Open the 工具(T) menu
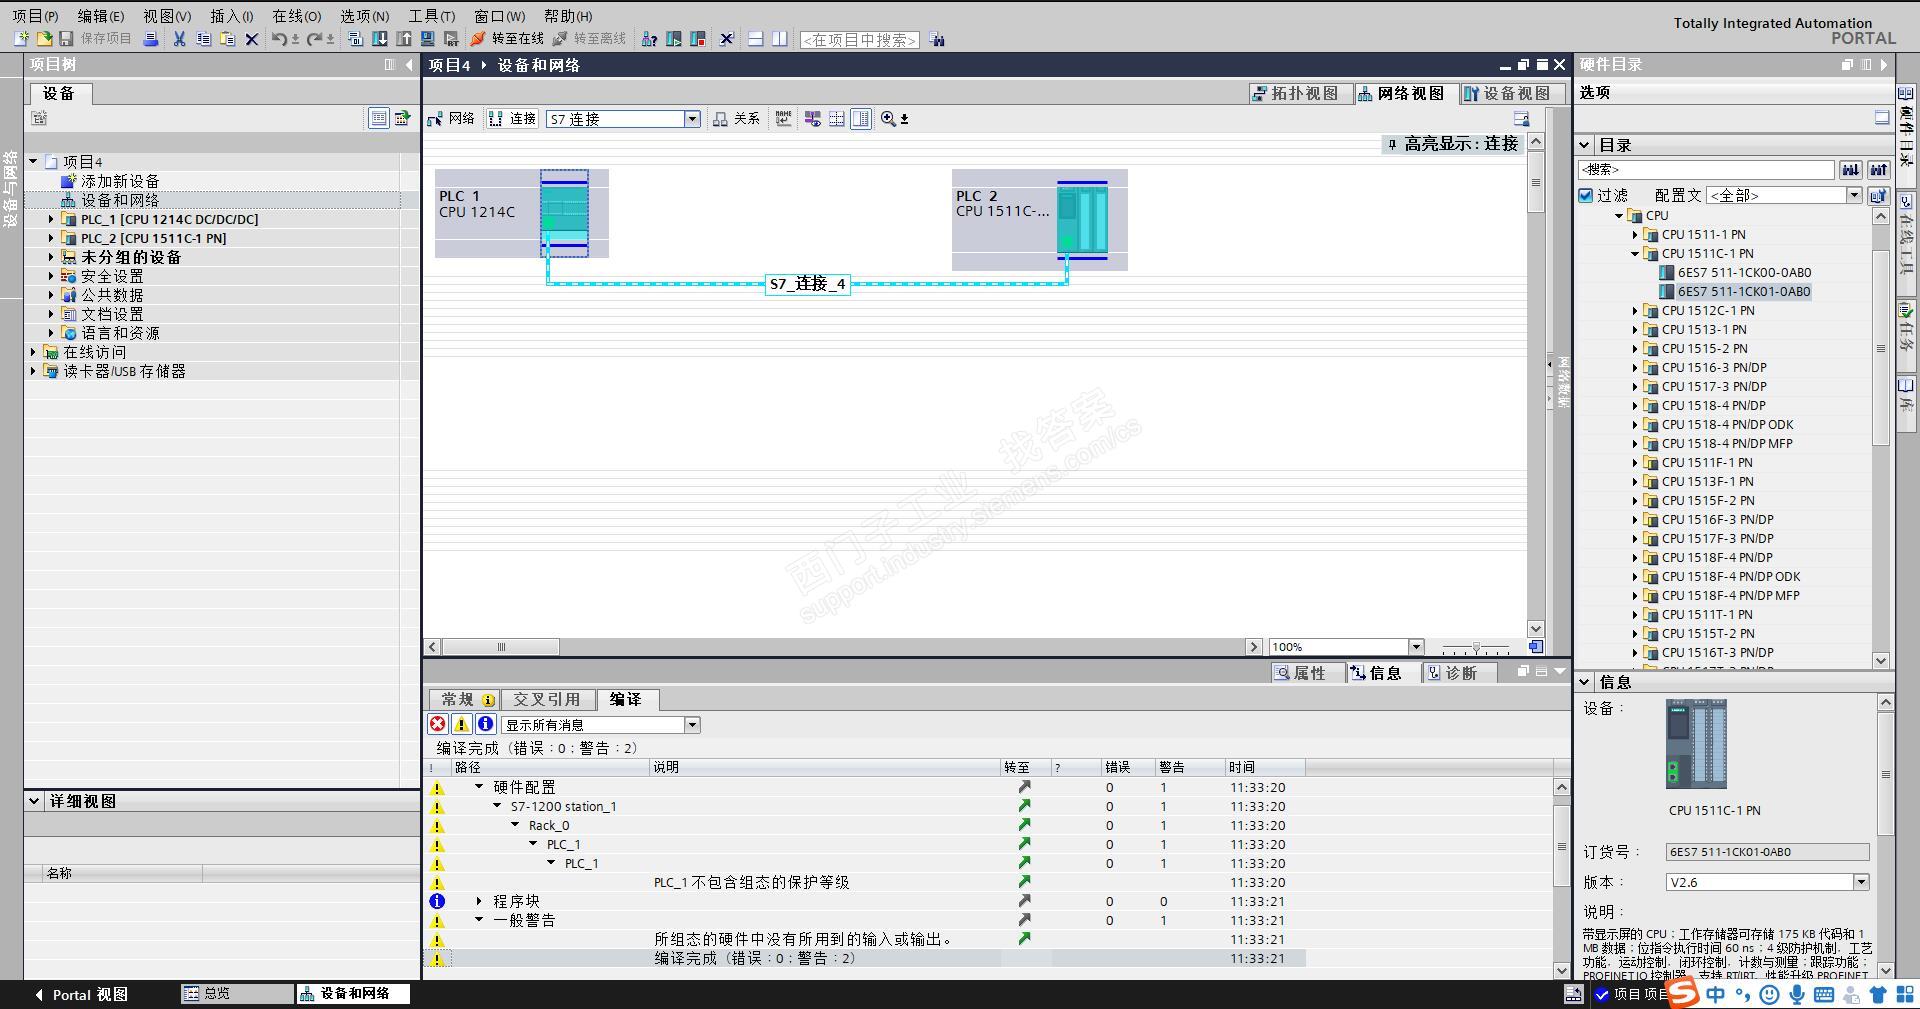Screen dimensions: 1920x1009 click(x=432, y=16)
